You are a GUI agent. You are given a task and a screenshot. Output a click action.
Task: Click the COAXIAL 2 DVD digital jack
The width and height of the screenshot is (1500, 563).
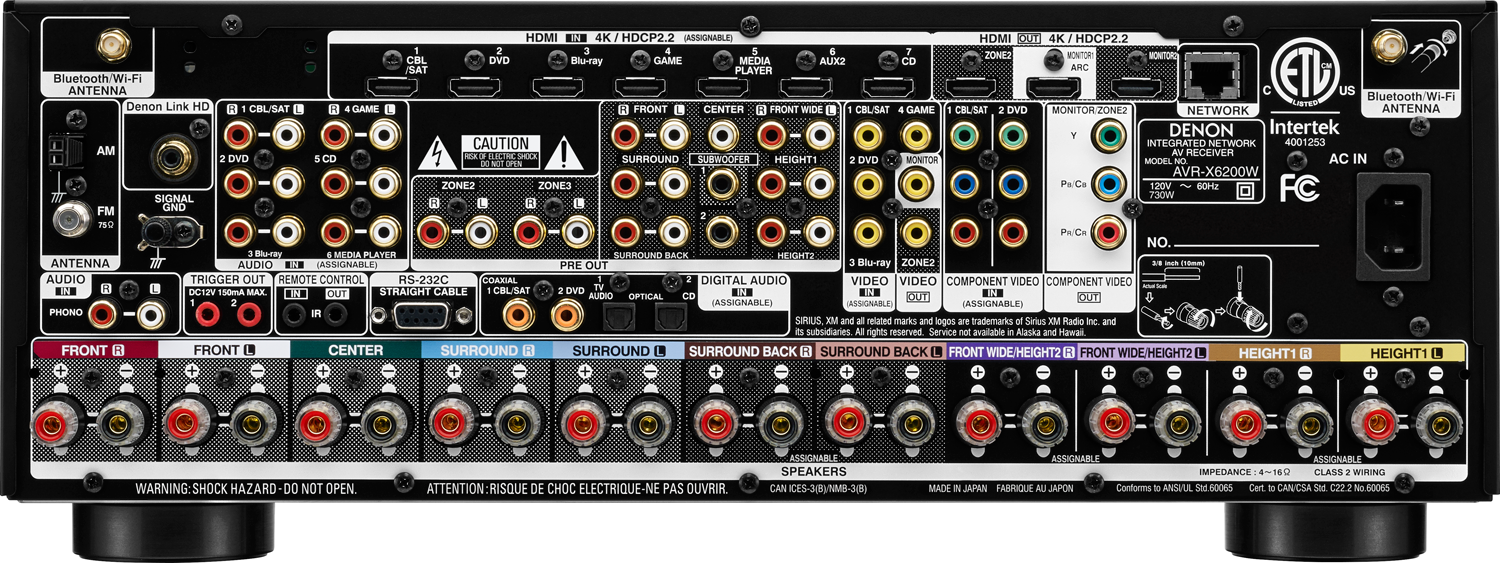(x=567, y=317)
